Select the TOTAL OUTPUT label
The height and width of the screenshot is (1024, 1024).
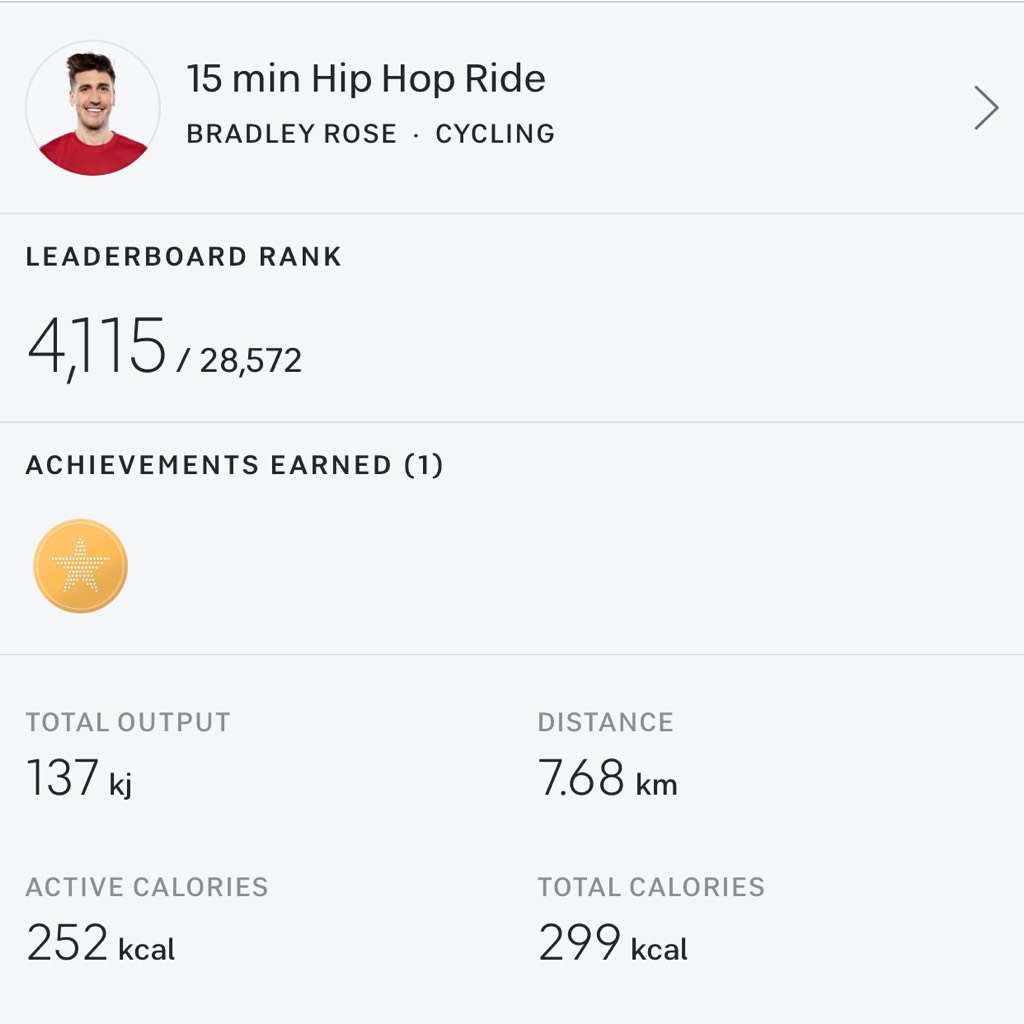[128, 722]
